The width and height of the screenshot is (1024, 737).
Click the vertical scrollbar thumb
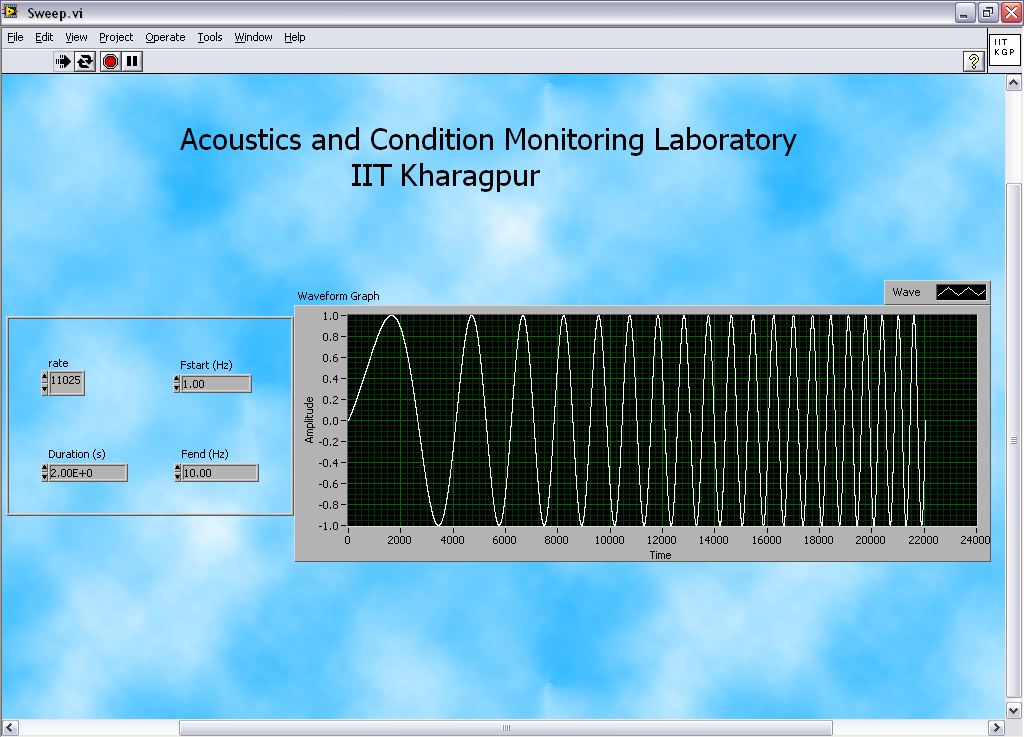click(x=1014, y=441)
